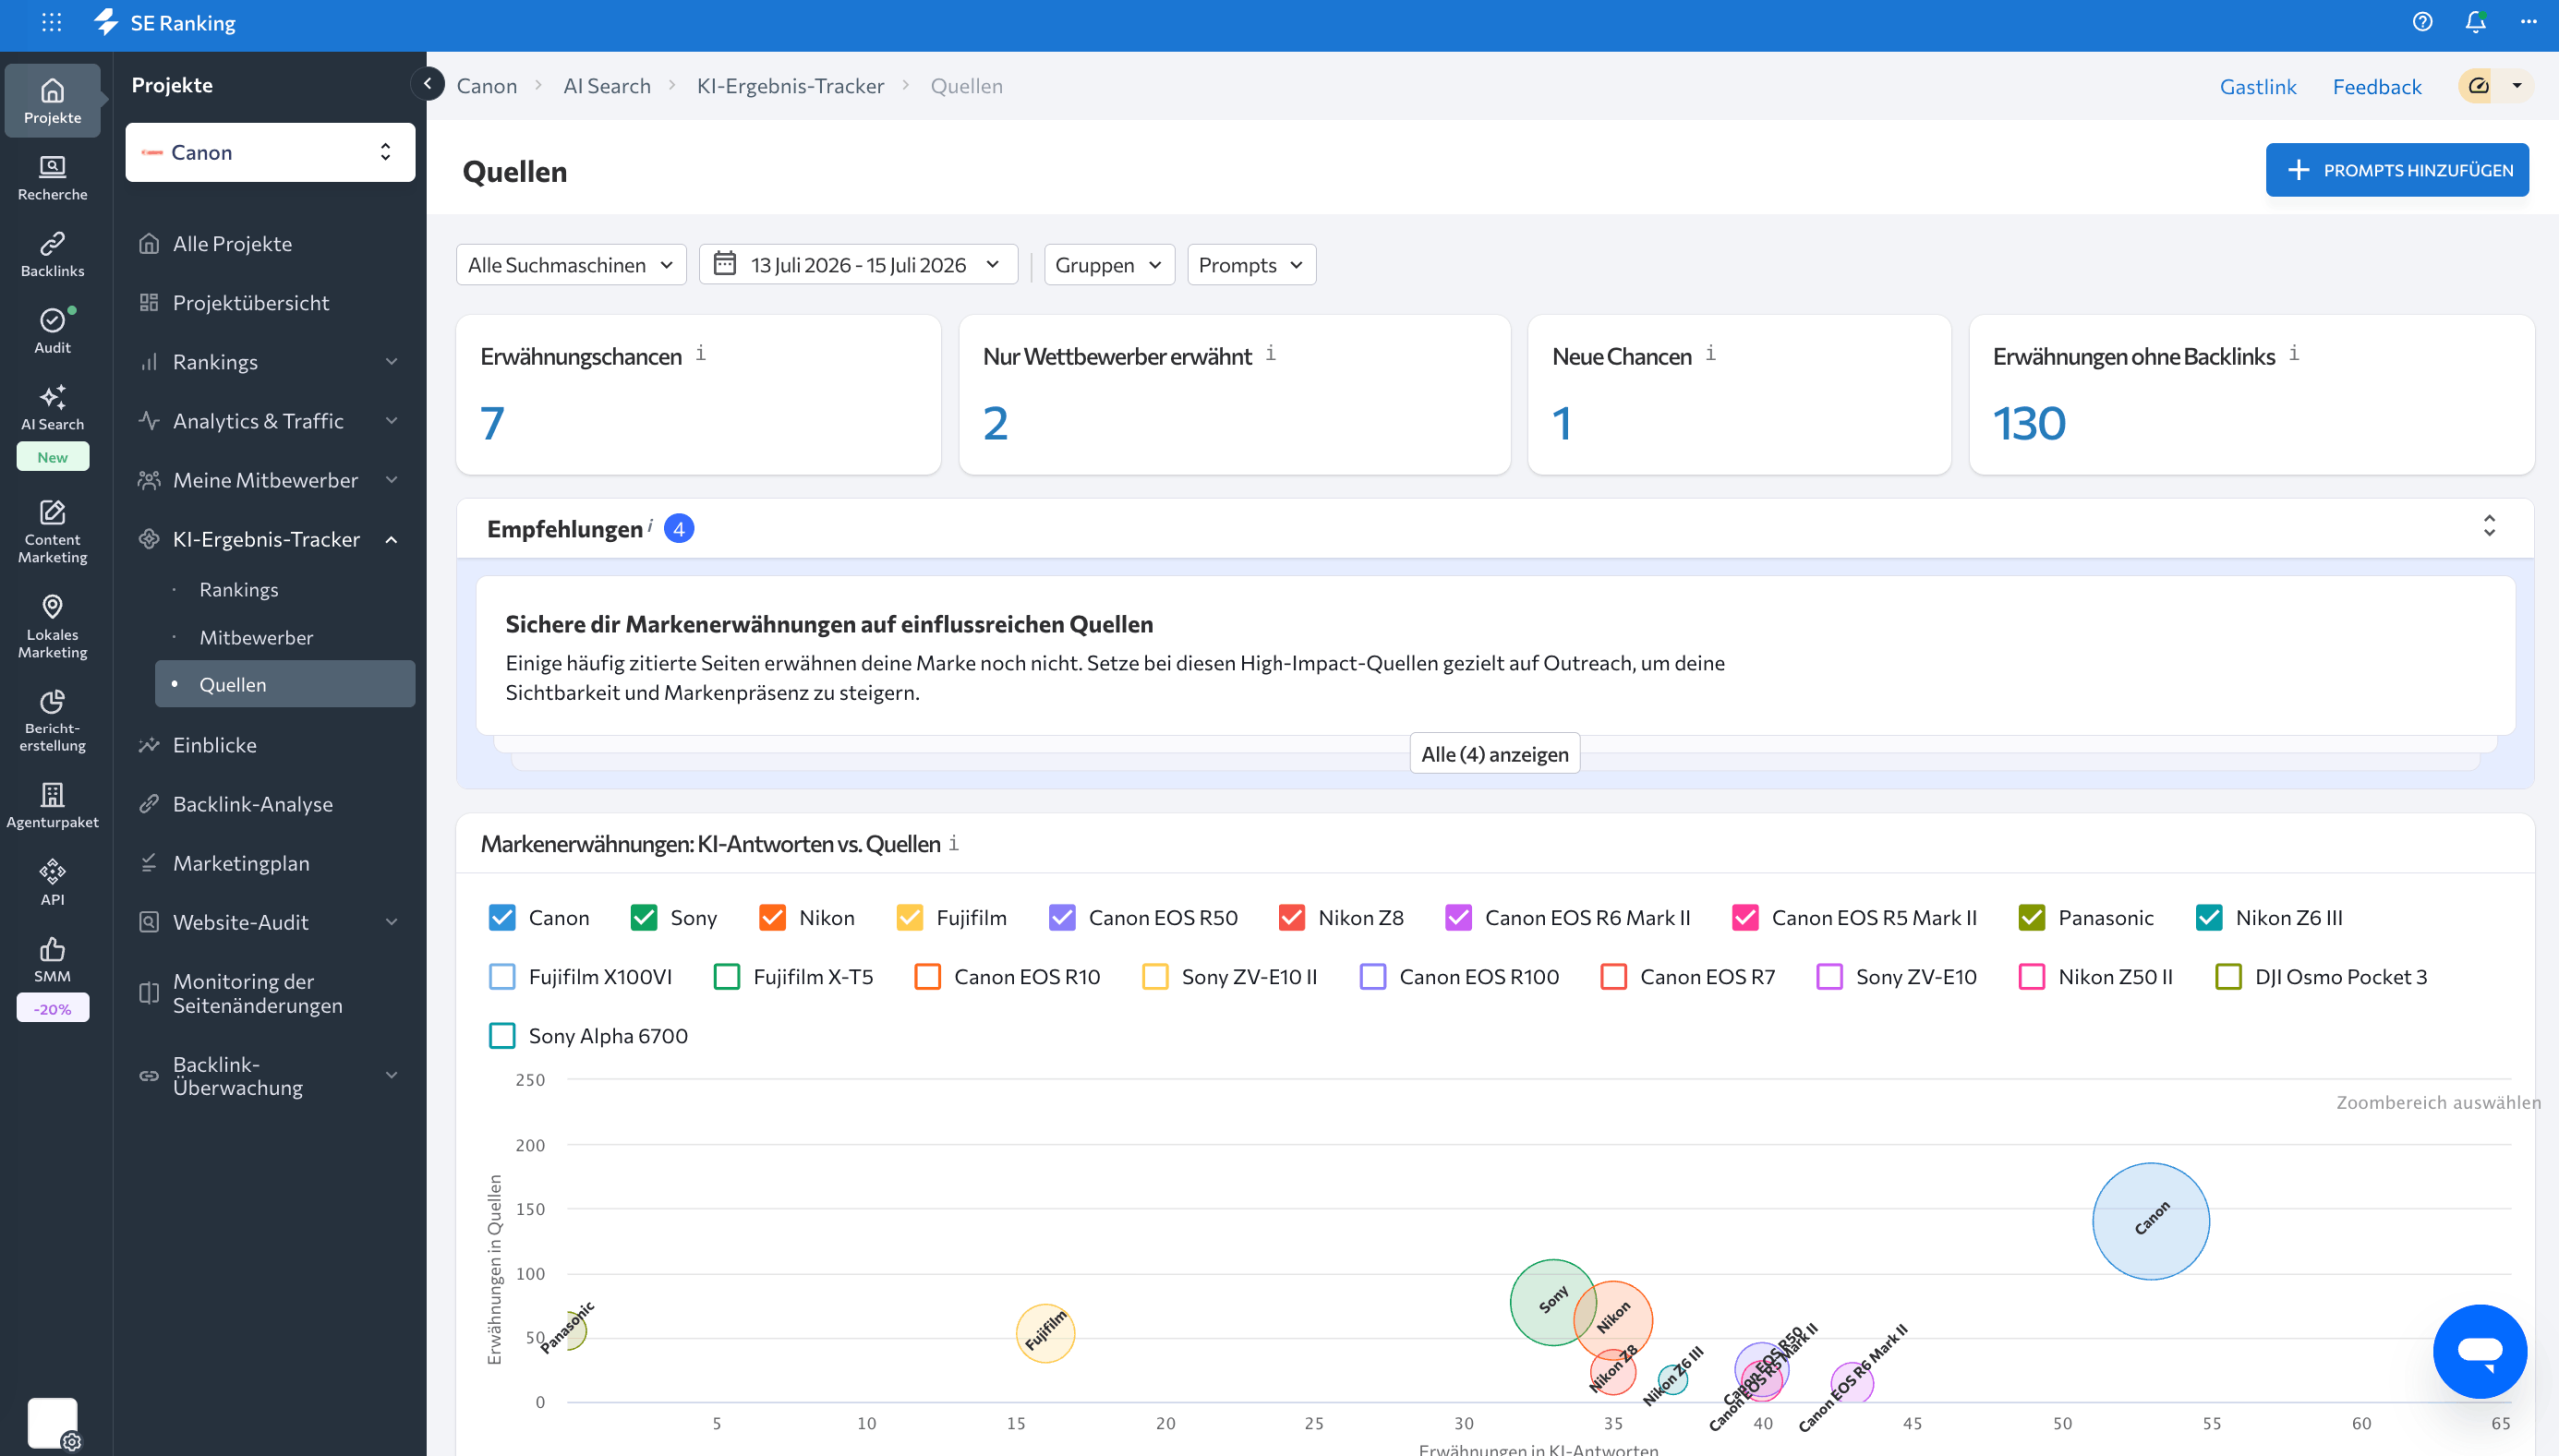
Task: Click info icon next to Erwähnungschancen
Action: click(x=701, y=353)
